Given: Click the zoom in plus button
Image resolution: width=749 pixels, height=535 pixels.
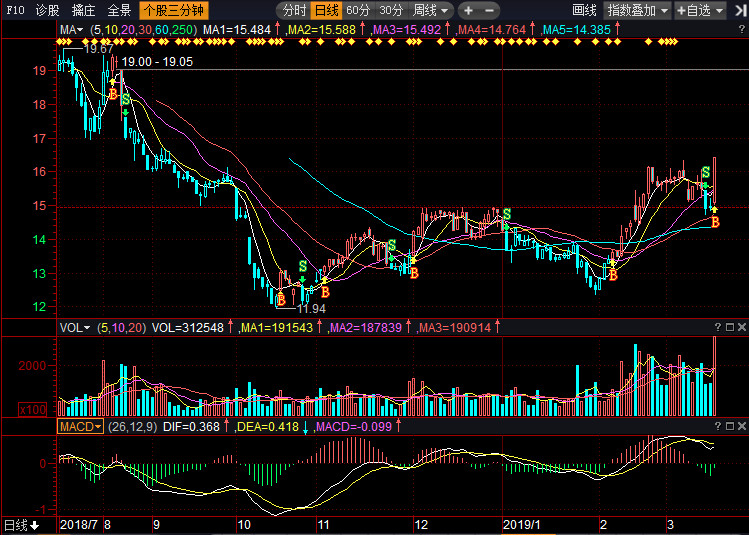Looking at the screenshot, I should click(468, 10).
